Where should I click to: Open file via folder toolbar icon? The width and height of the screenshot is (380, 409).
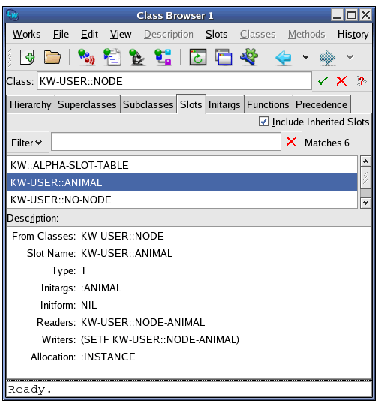[52, 57]
